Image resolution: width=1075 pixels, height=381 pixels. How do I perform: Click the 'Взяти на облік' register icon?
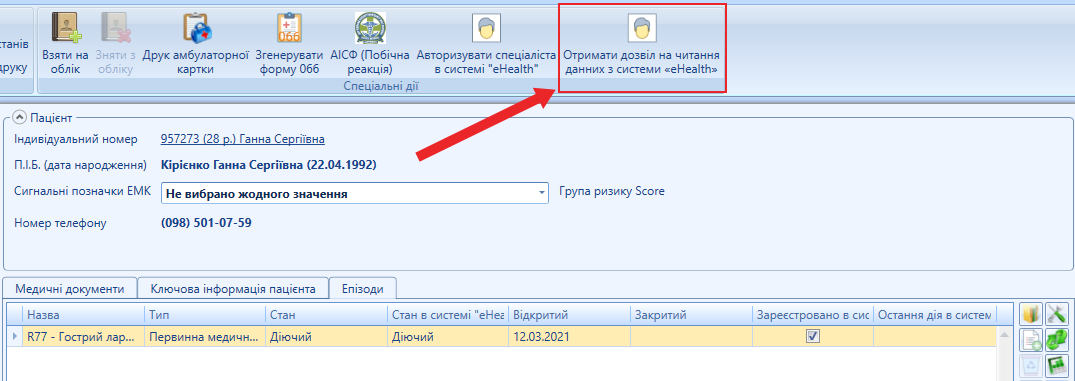click(x=65, y=28)
